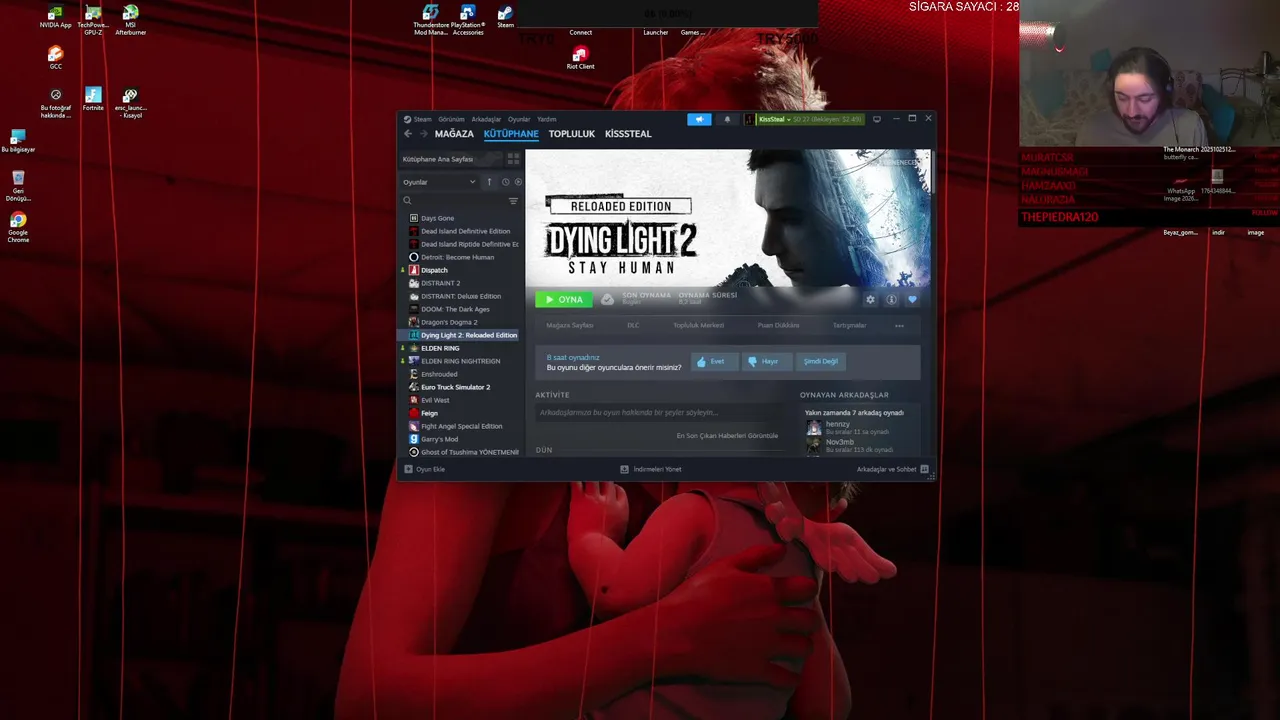1280x720 pixels.
Task: Open Oyunlar library dropdown
Action: [439, 182]
